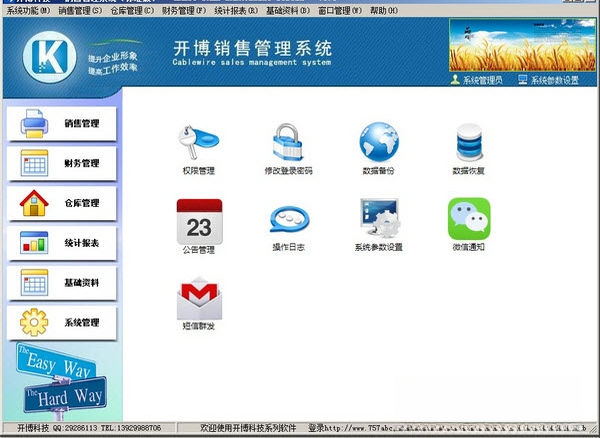This screenshot has height=438, width=600.
Task: Open the 统计报表(R) menu
Action: pos(236,11)
